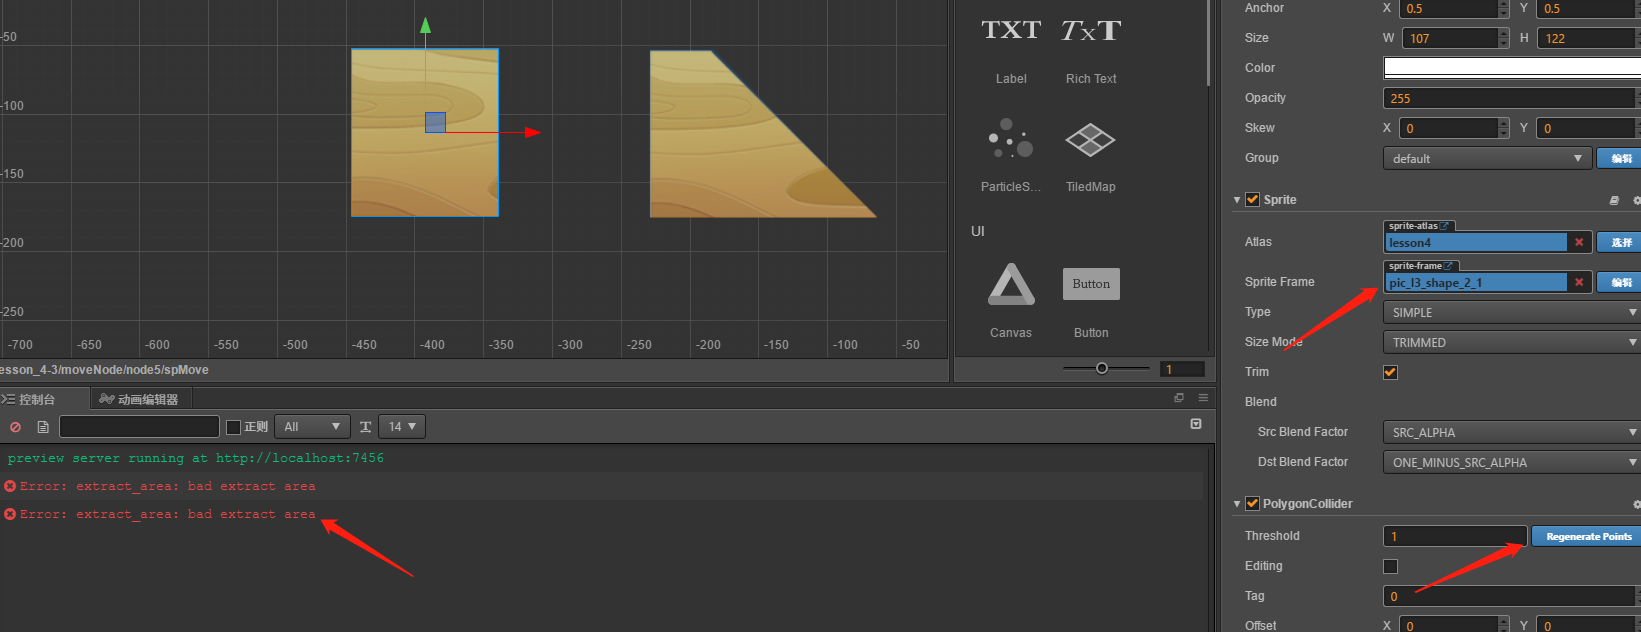Toggle the PolygonCollider component enabled checkbox
The image size is (1641, 632).
click(1252, 504)
